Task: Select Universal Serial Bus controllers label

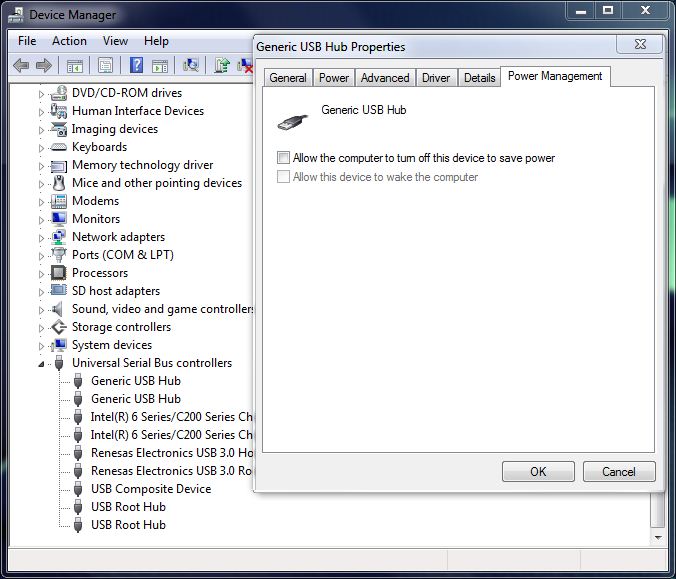Action: [152, 363]
